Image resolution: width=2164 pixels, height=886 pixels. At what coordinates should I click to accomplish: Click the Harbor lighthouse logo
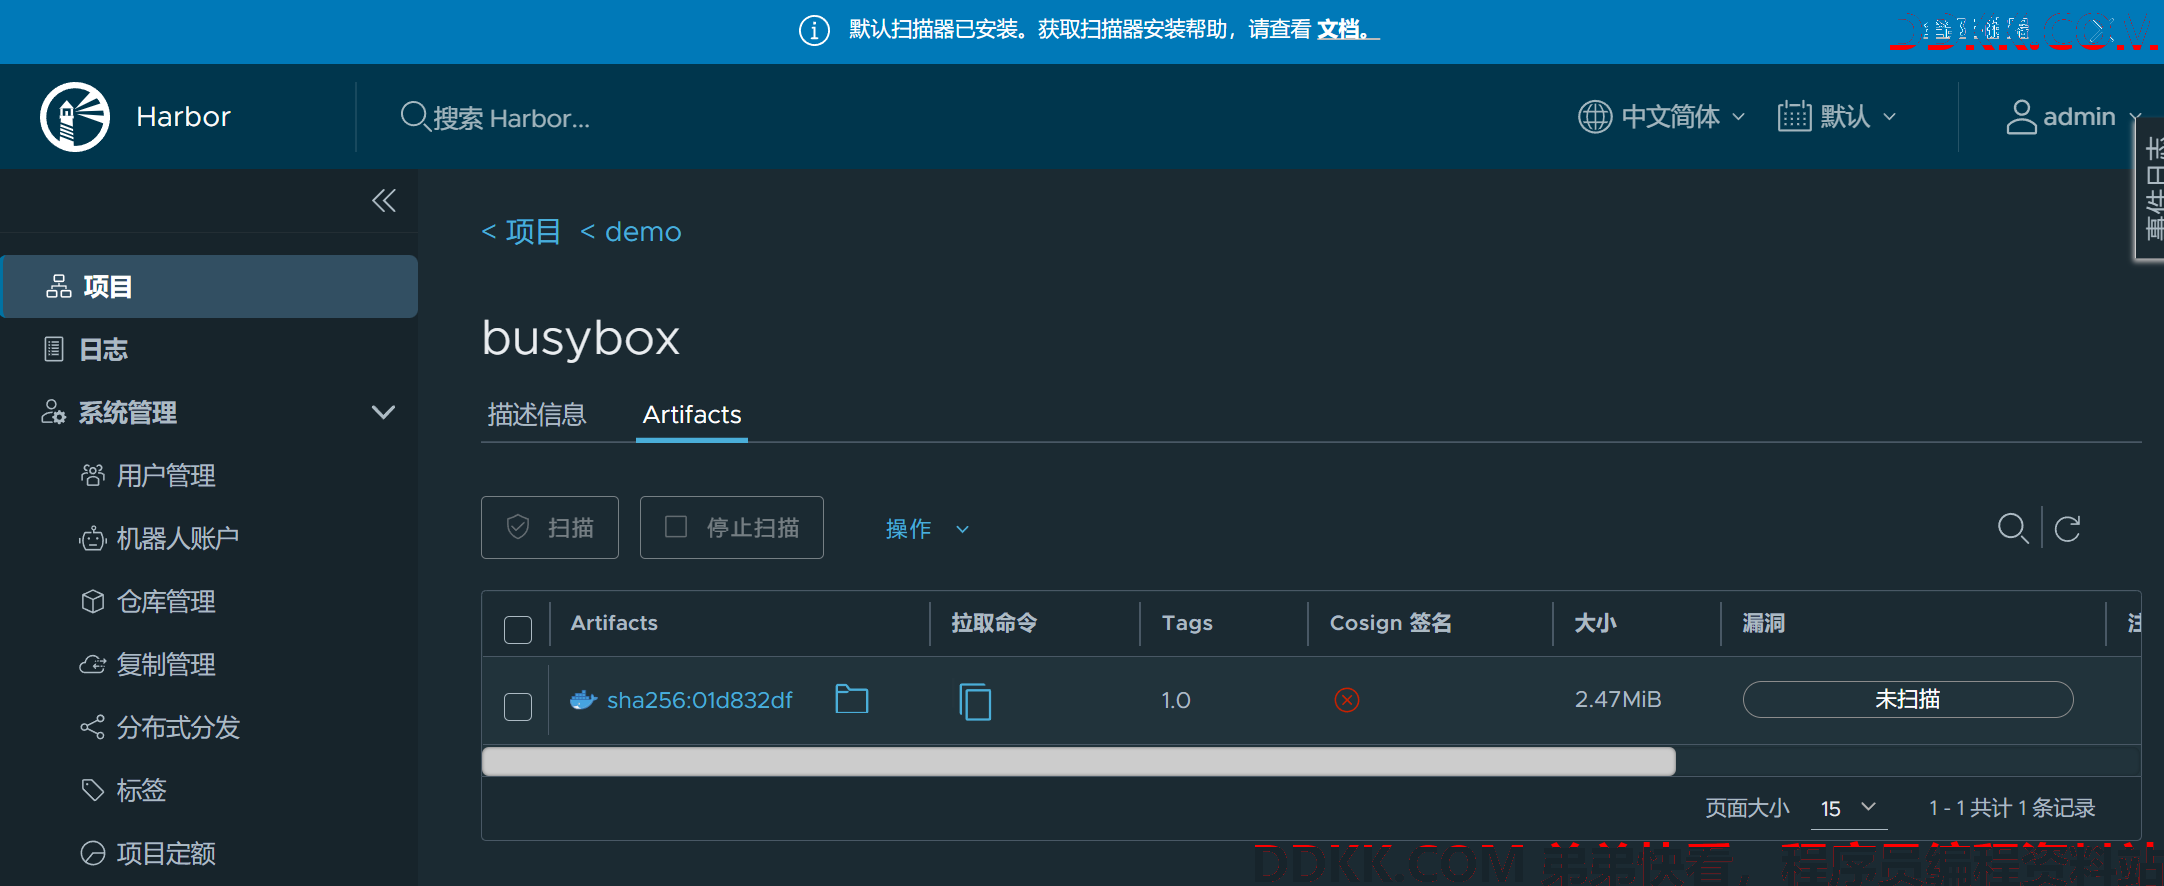tap(75, 117)
